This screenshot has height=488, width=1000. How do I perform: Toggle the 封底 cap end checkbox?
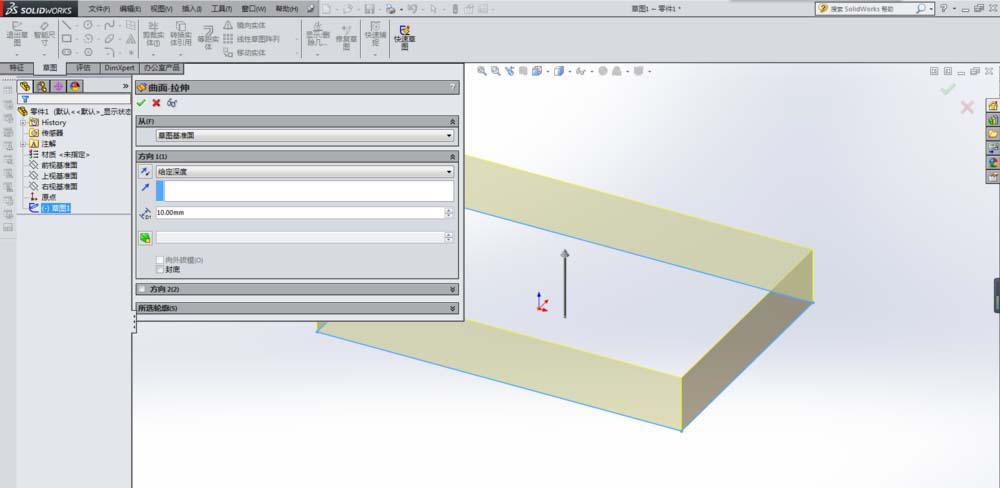point(160,269)
